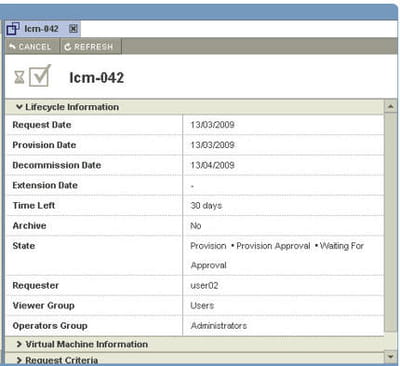Image resolution: width=400 pixels, height=366 pixels.
Task: Select the Users viewer group value
Action: tap(202, 306)
